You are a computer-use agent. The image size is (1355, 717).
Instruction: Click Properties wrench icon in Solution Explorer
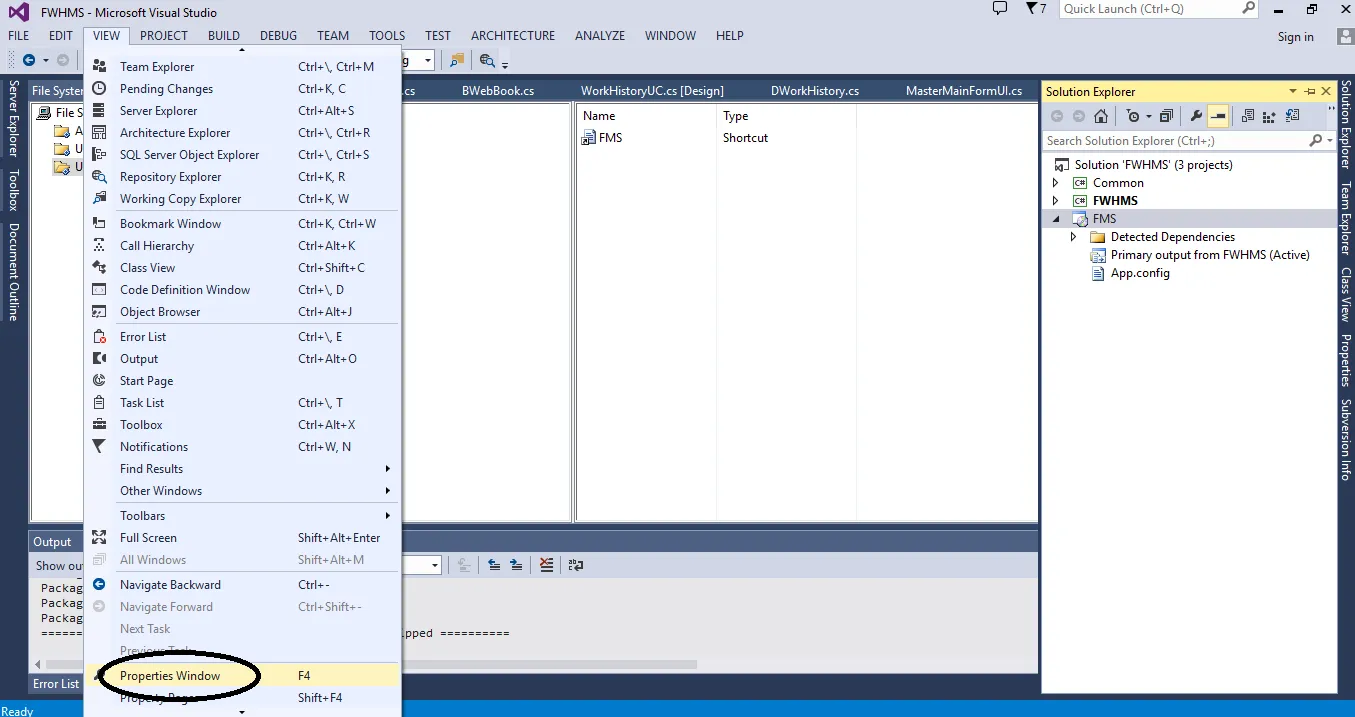(x=1196, y=116)
